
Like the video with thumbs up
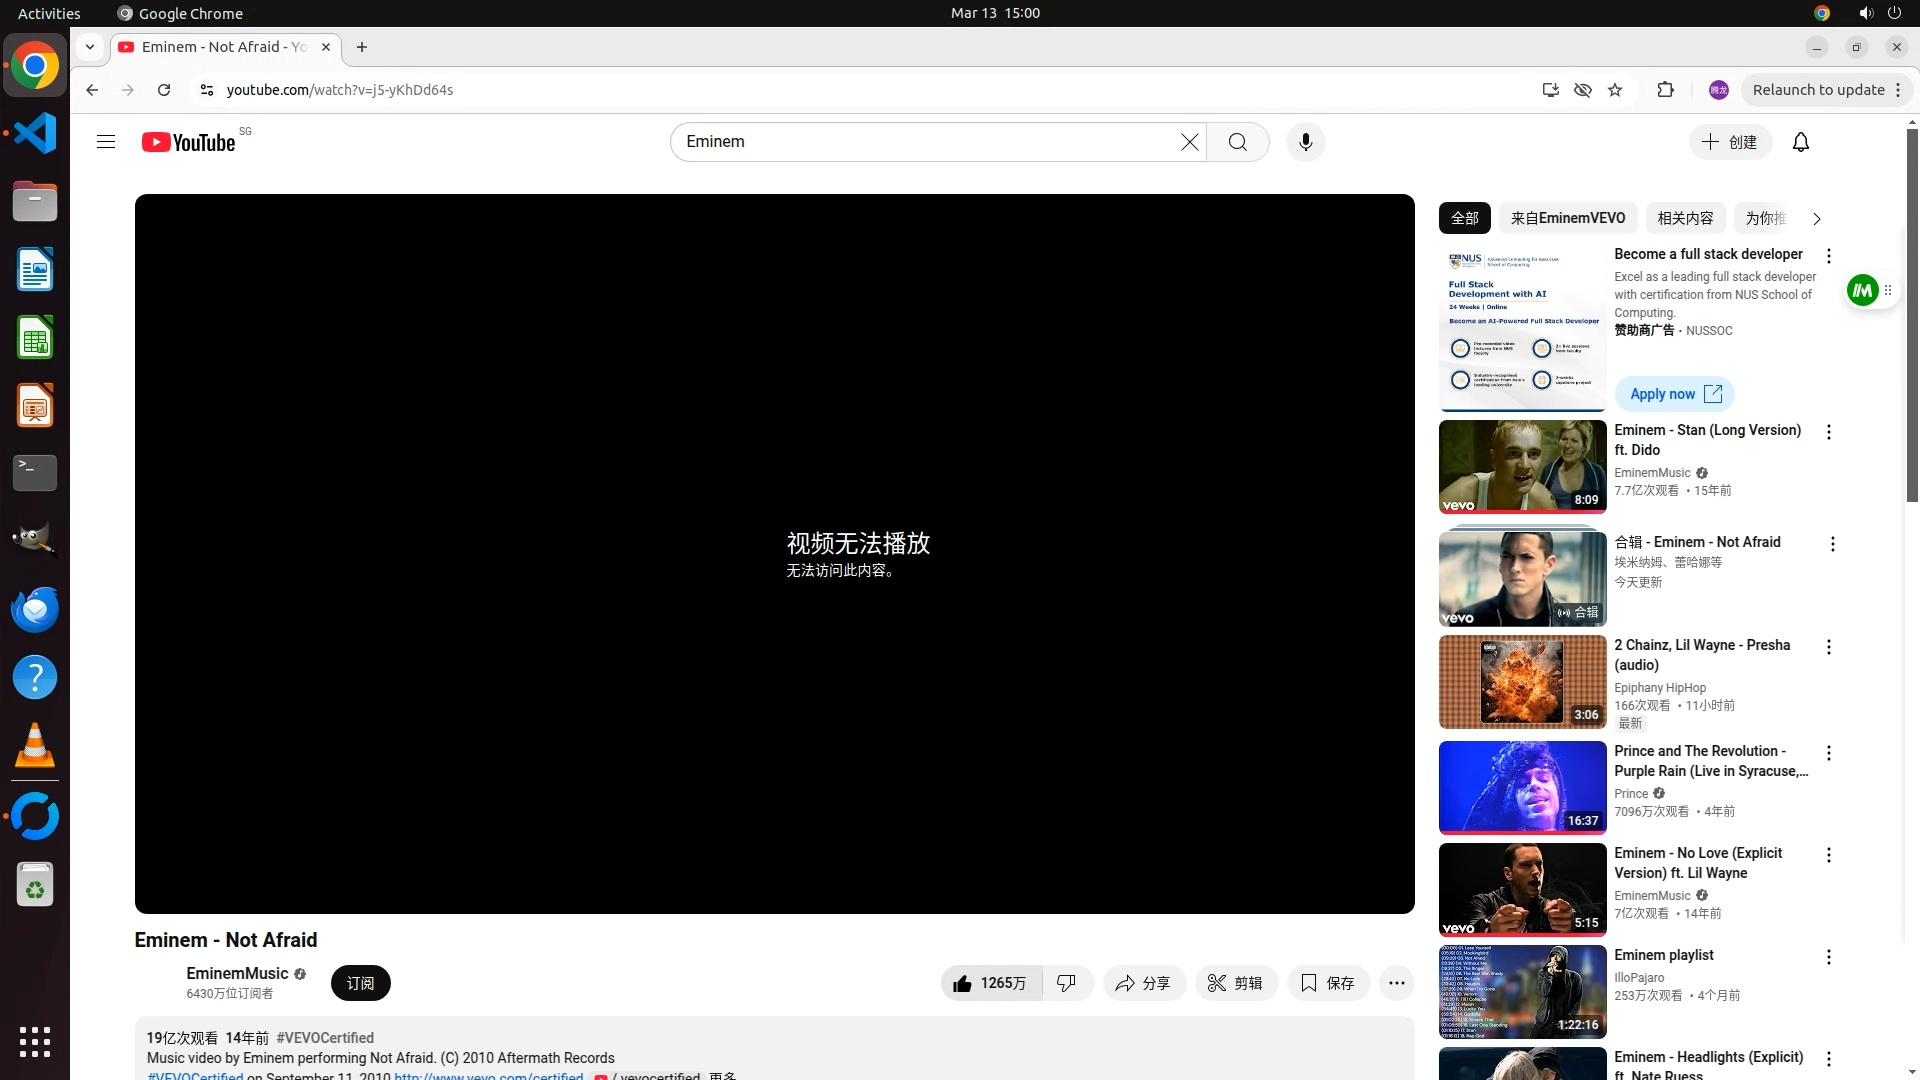pyautogui.click(x=990, y=983)
